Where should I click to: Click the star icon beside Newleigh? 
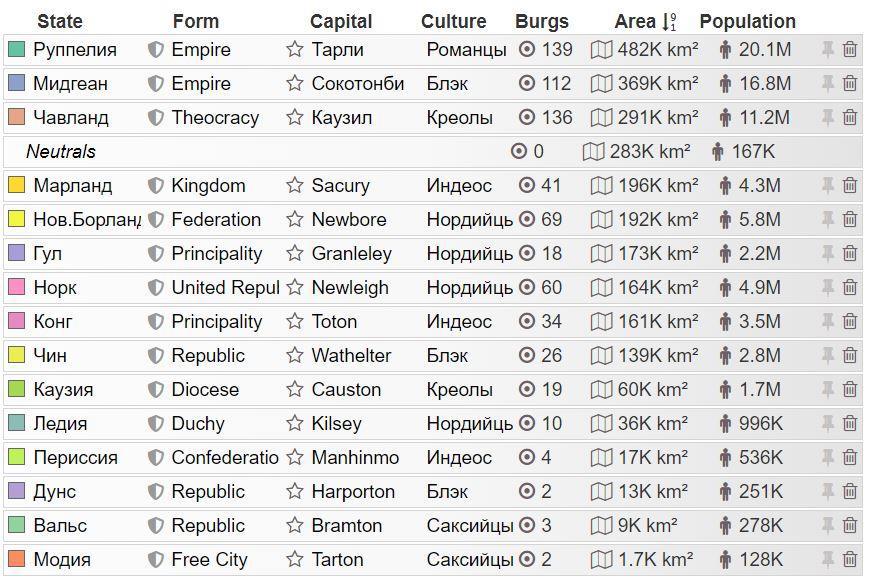[x=294, y=287]
